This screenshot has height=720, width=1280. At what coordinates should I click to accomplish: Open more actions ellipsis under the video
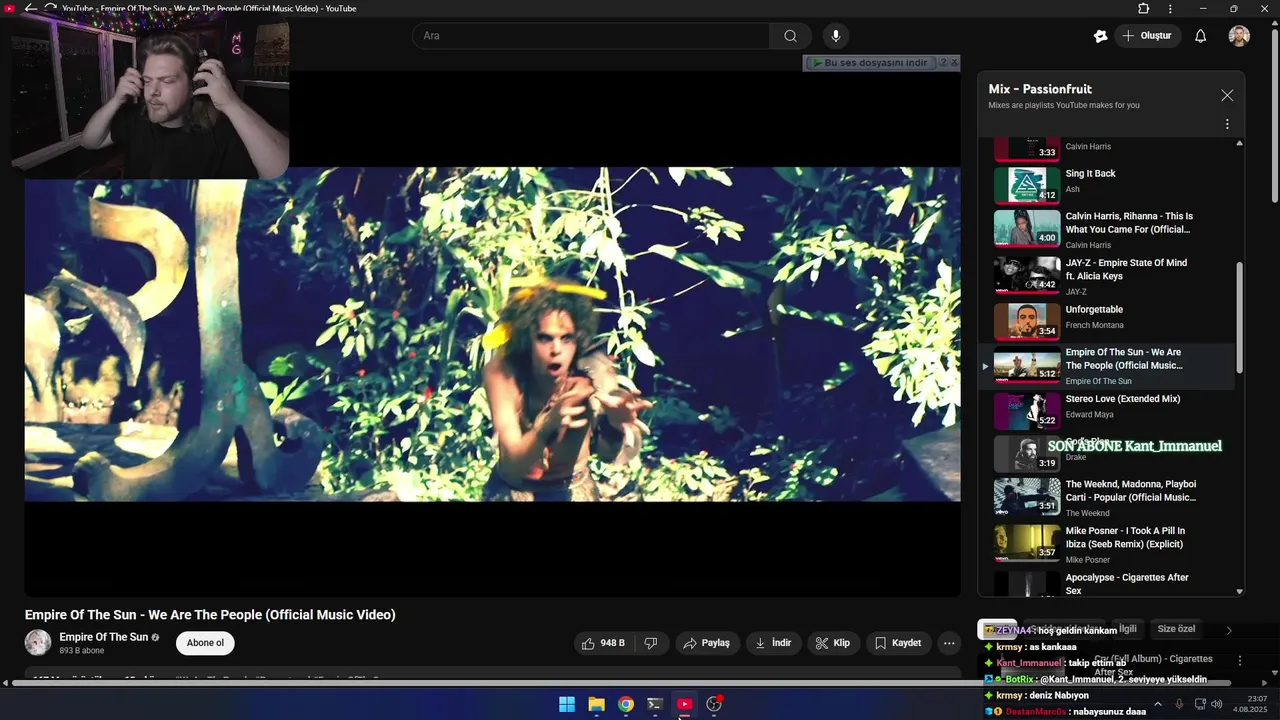coord(949,643)
